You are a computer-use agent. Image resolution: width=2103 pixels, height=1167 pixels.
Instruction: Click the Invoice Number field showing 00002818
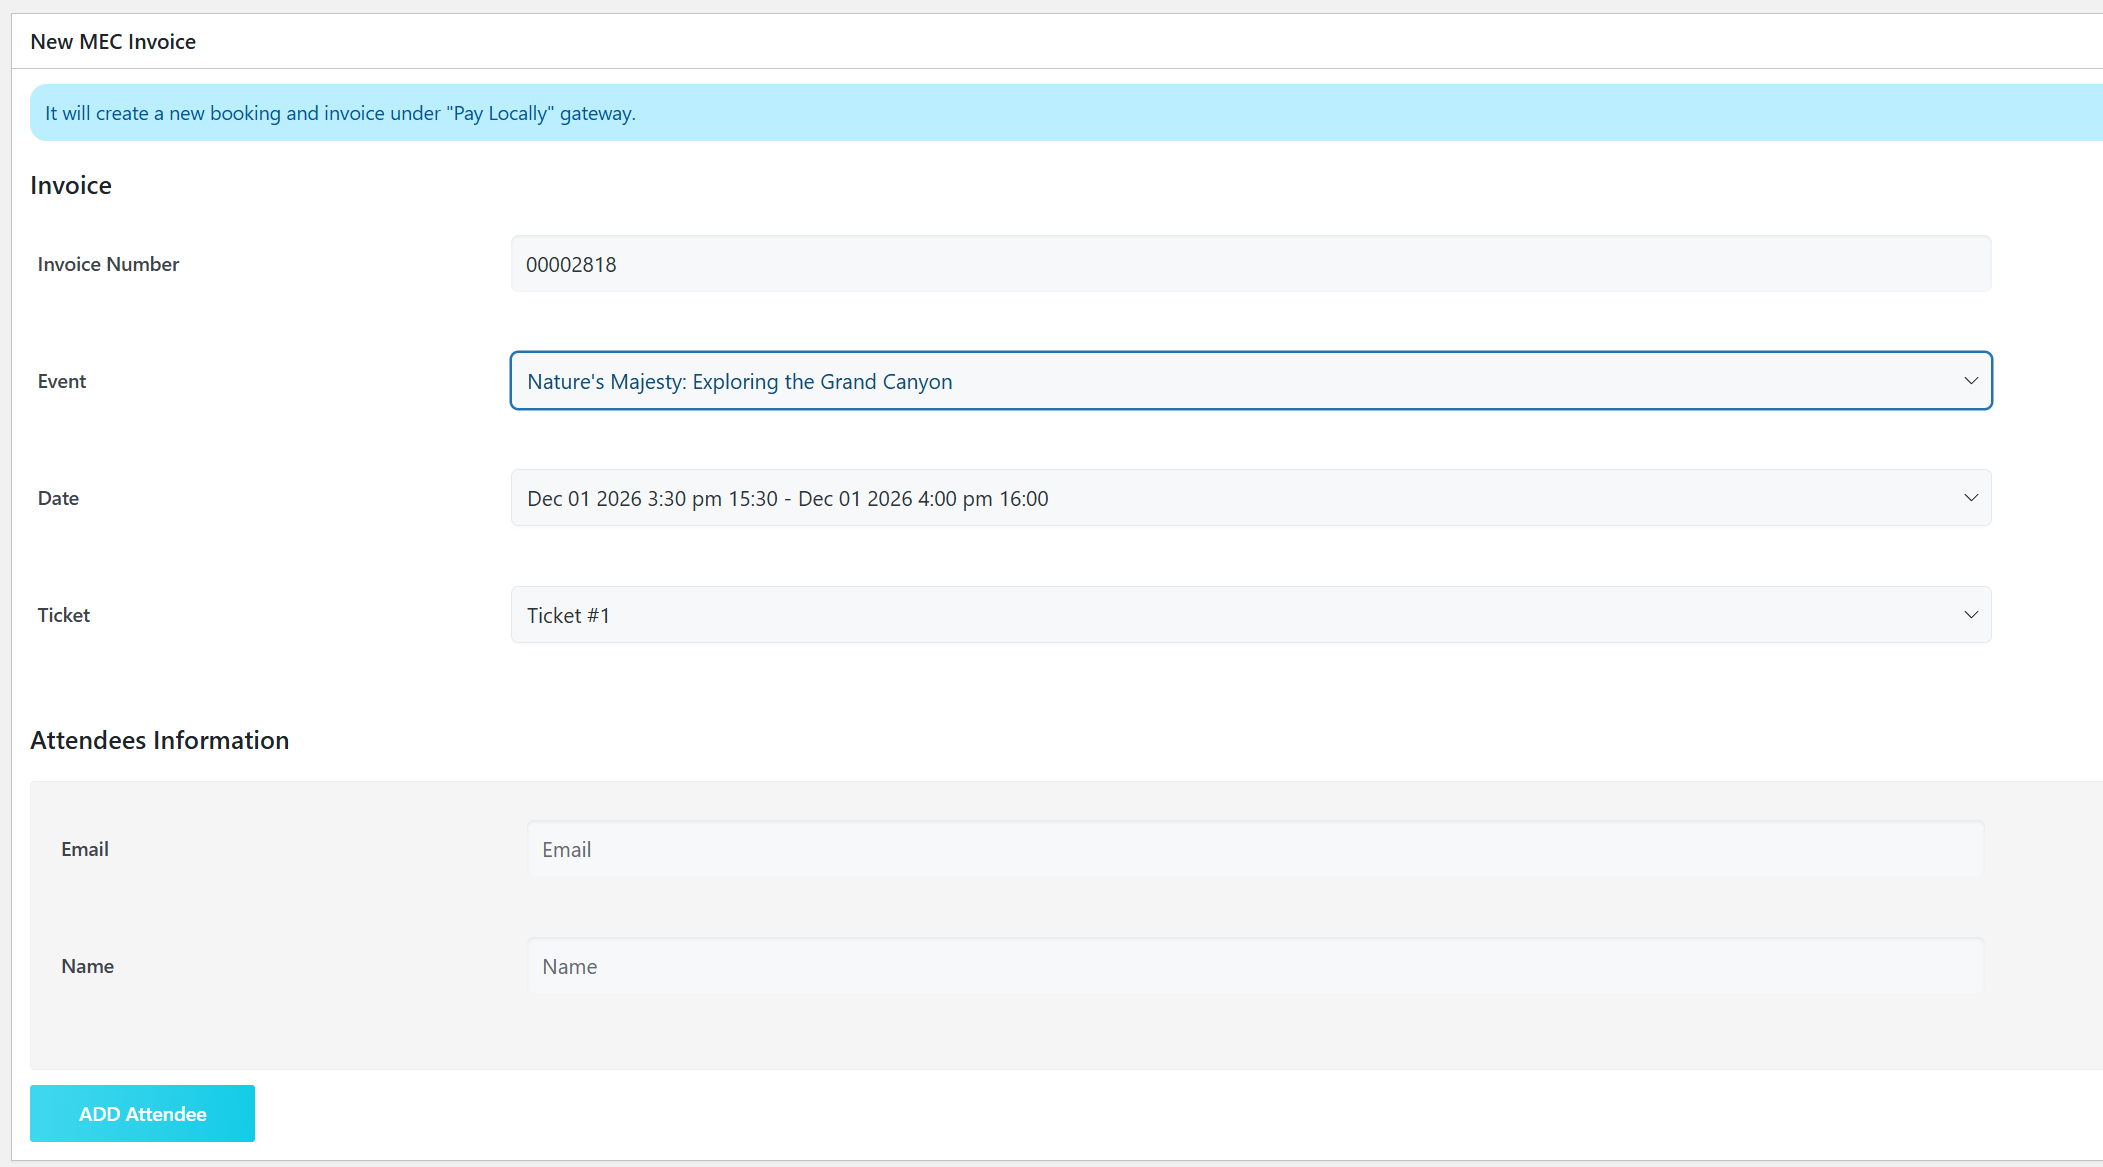[x=1250, y=263]
